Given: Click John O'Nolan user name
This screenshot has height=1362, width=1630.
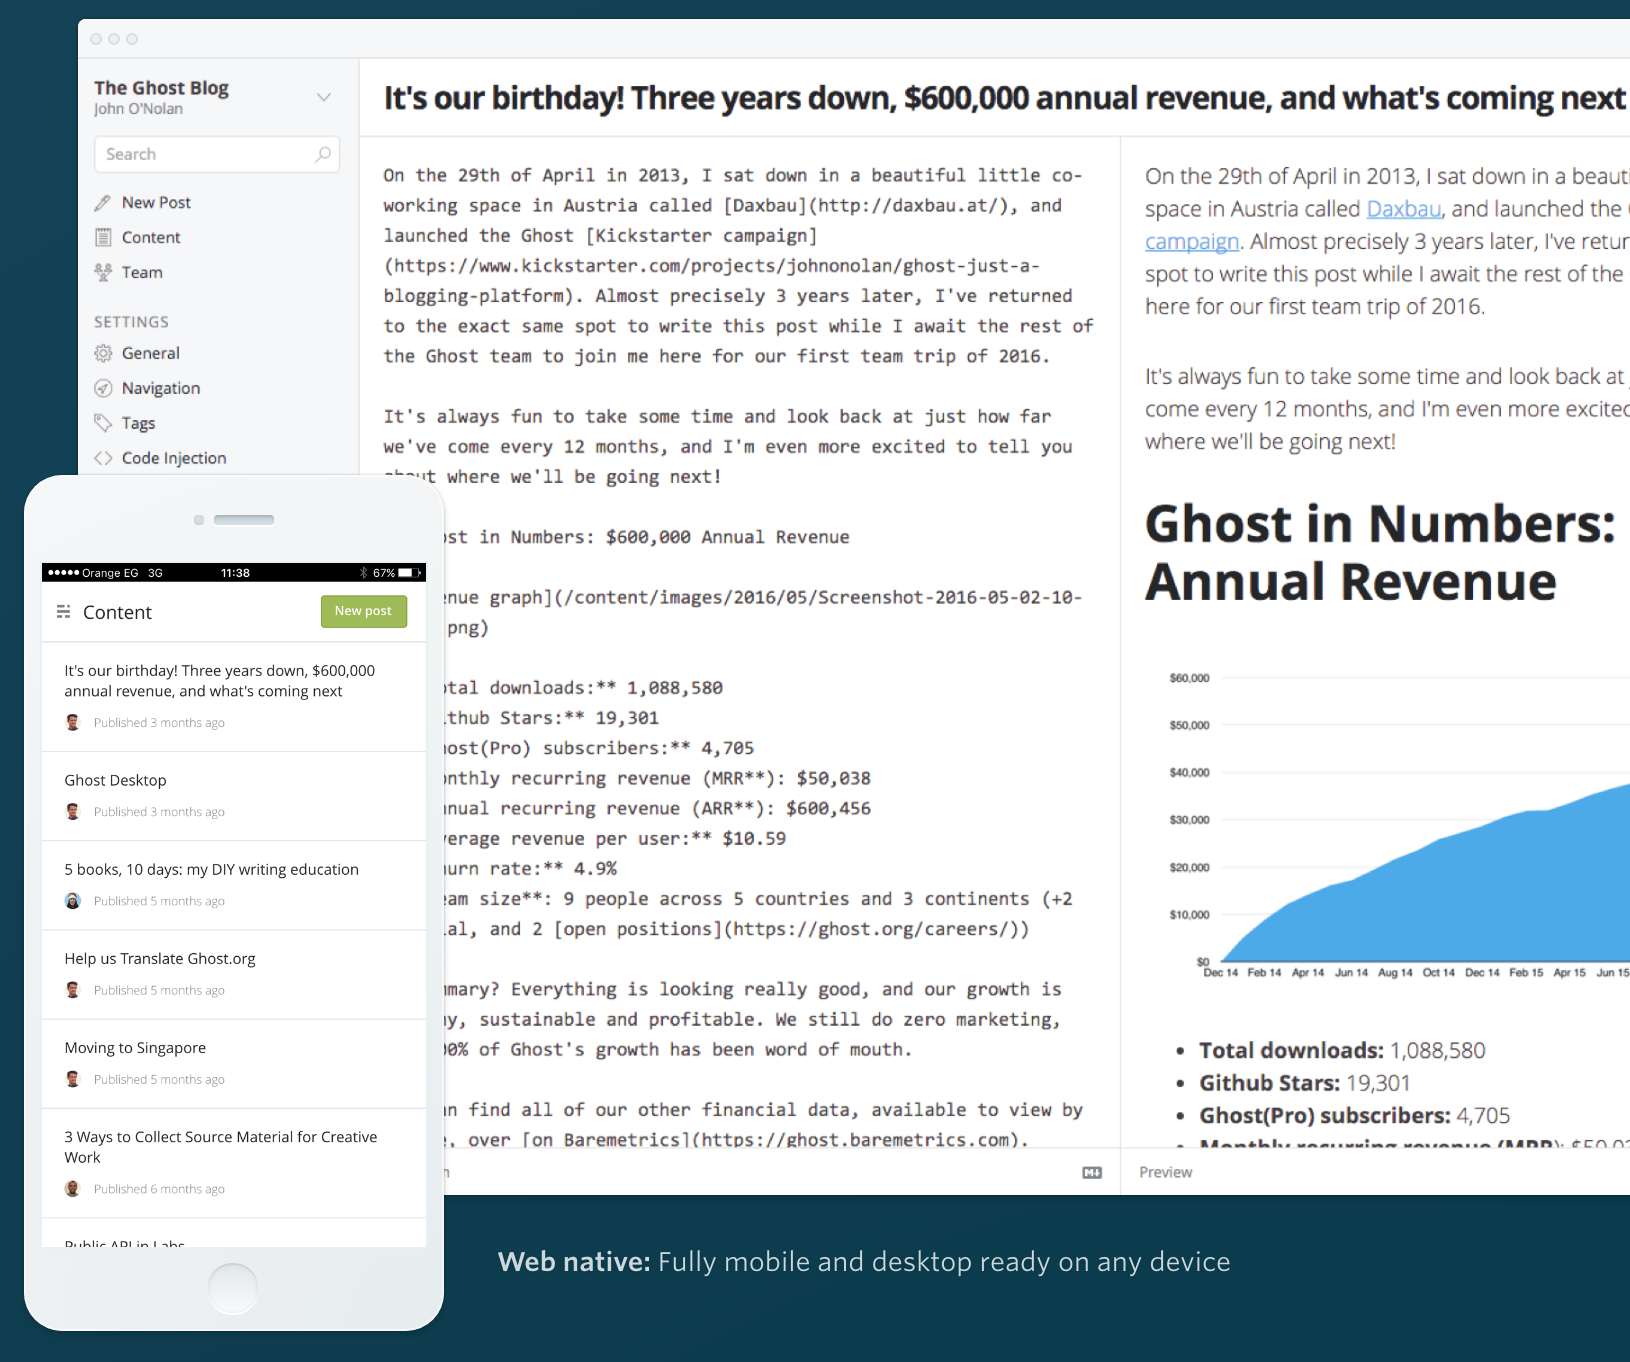Looking at the screenshot, I should coord(138,109).
